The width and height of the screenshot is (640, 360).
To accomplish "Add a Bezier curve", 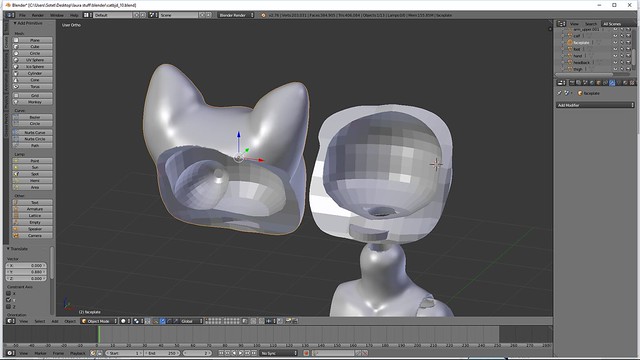I will (x=33, y=117).
